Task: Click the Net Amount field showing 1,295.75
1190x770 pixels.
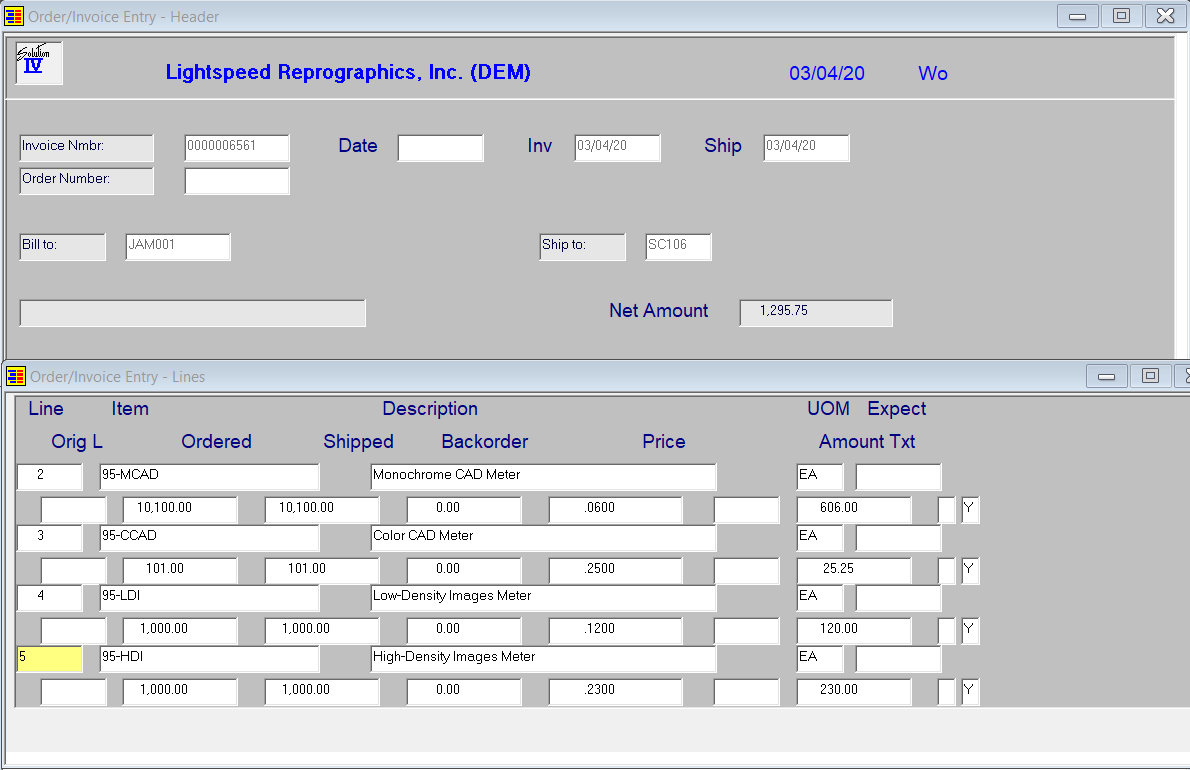Action: click(815, 312)
